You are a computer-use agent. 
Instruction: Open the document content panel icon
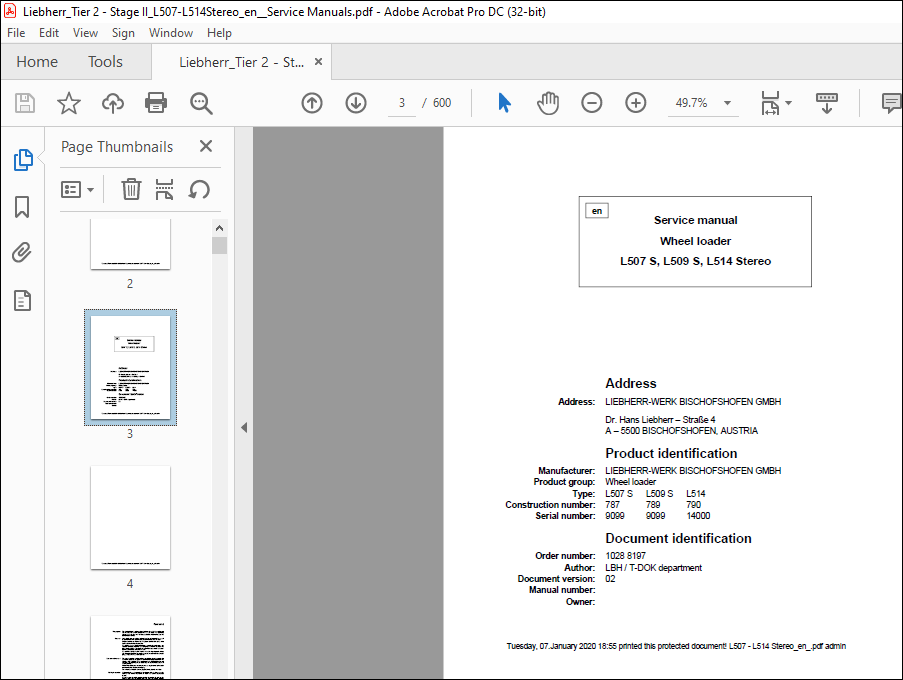tap(22, 301)
